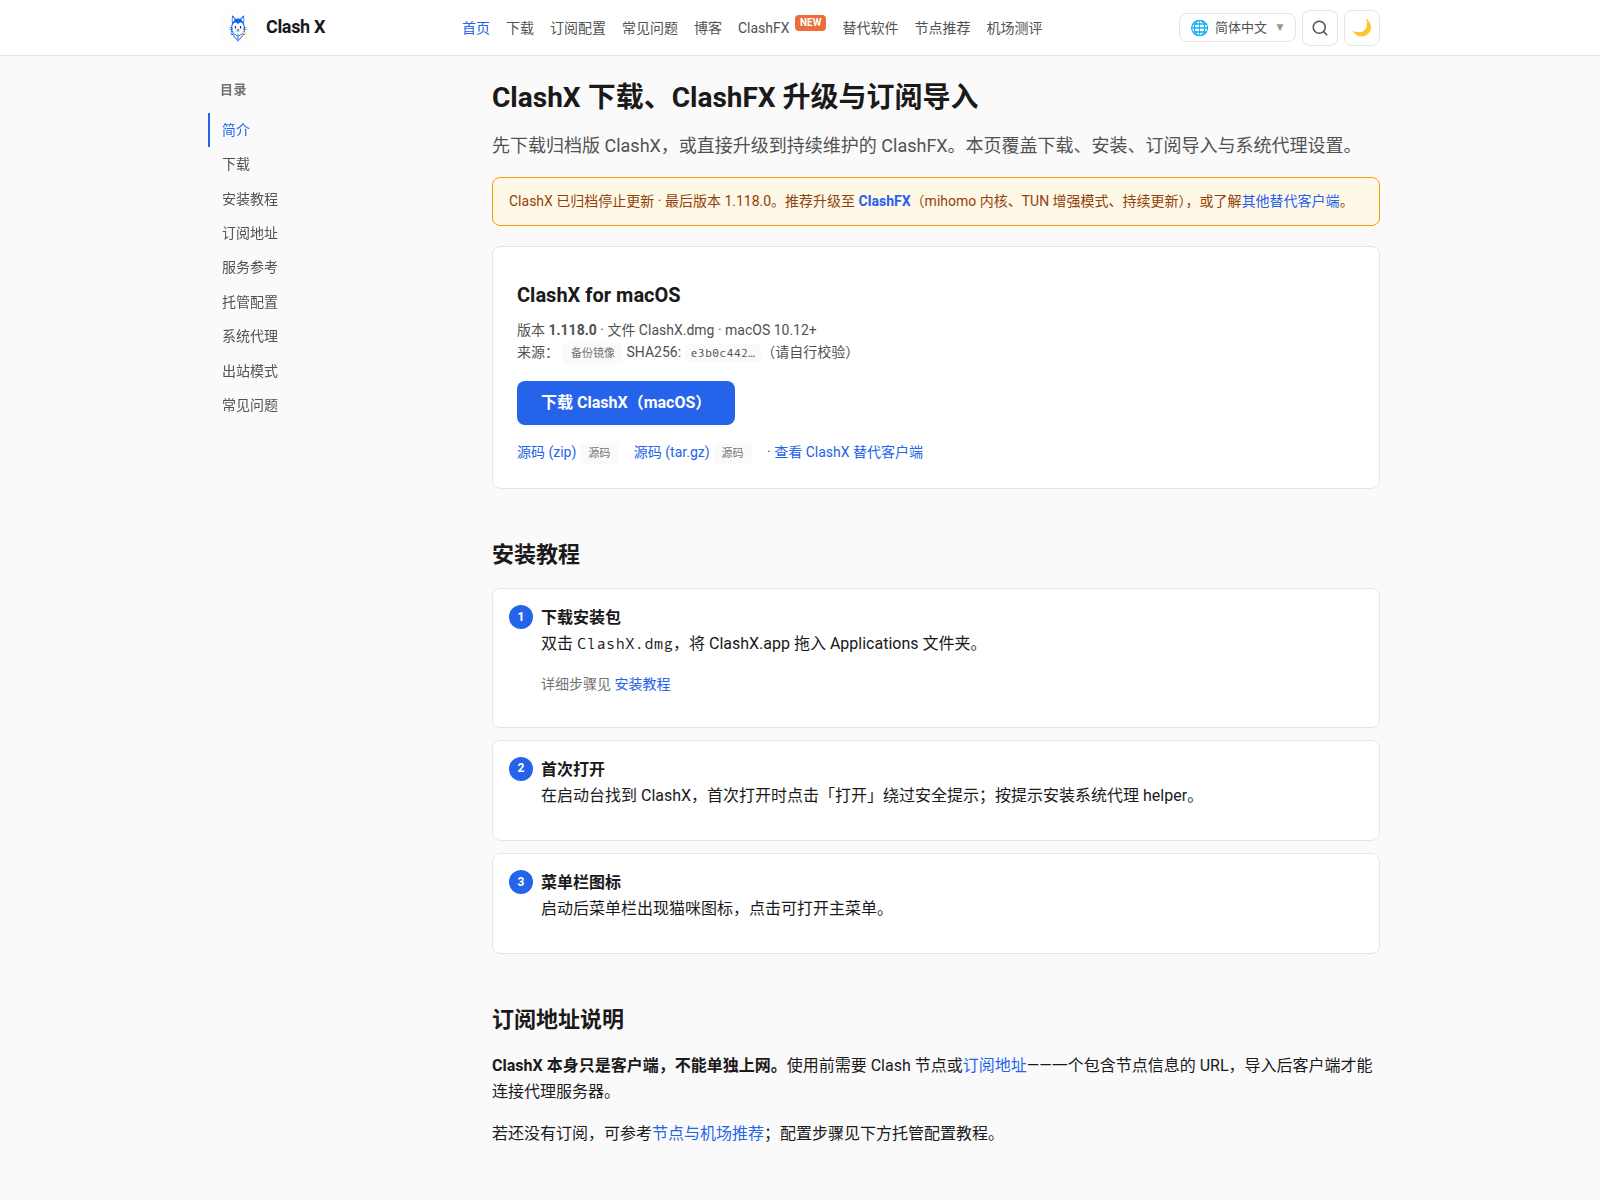Open 下载 in the top navigation
1600x1200 pixels.
click(520, 28)
